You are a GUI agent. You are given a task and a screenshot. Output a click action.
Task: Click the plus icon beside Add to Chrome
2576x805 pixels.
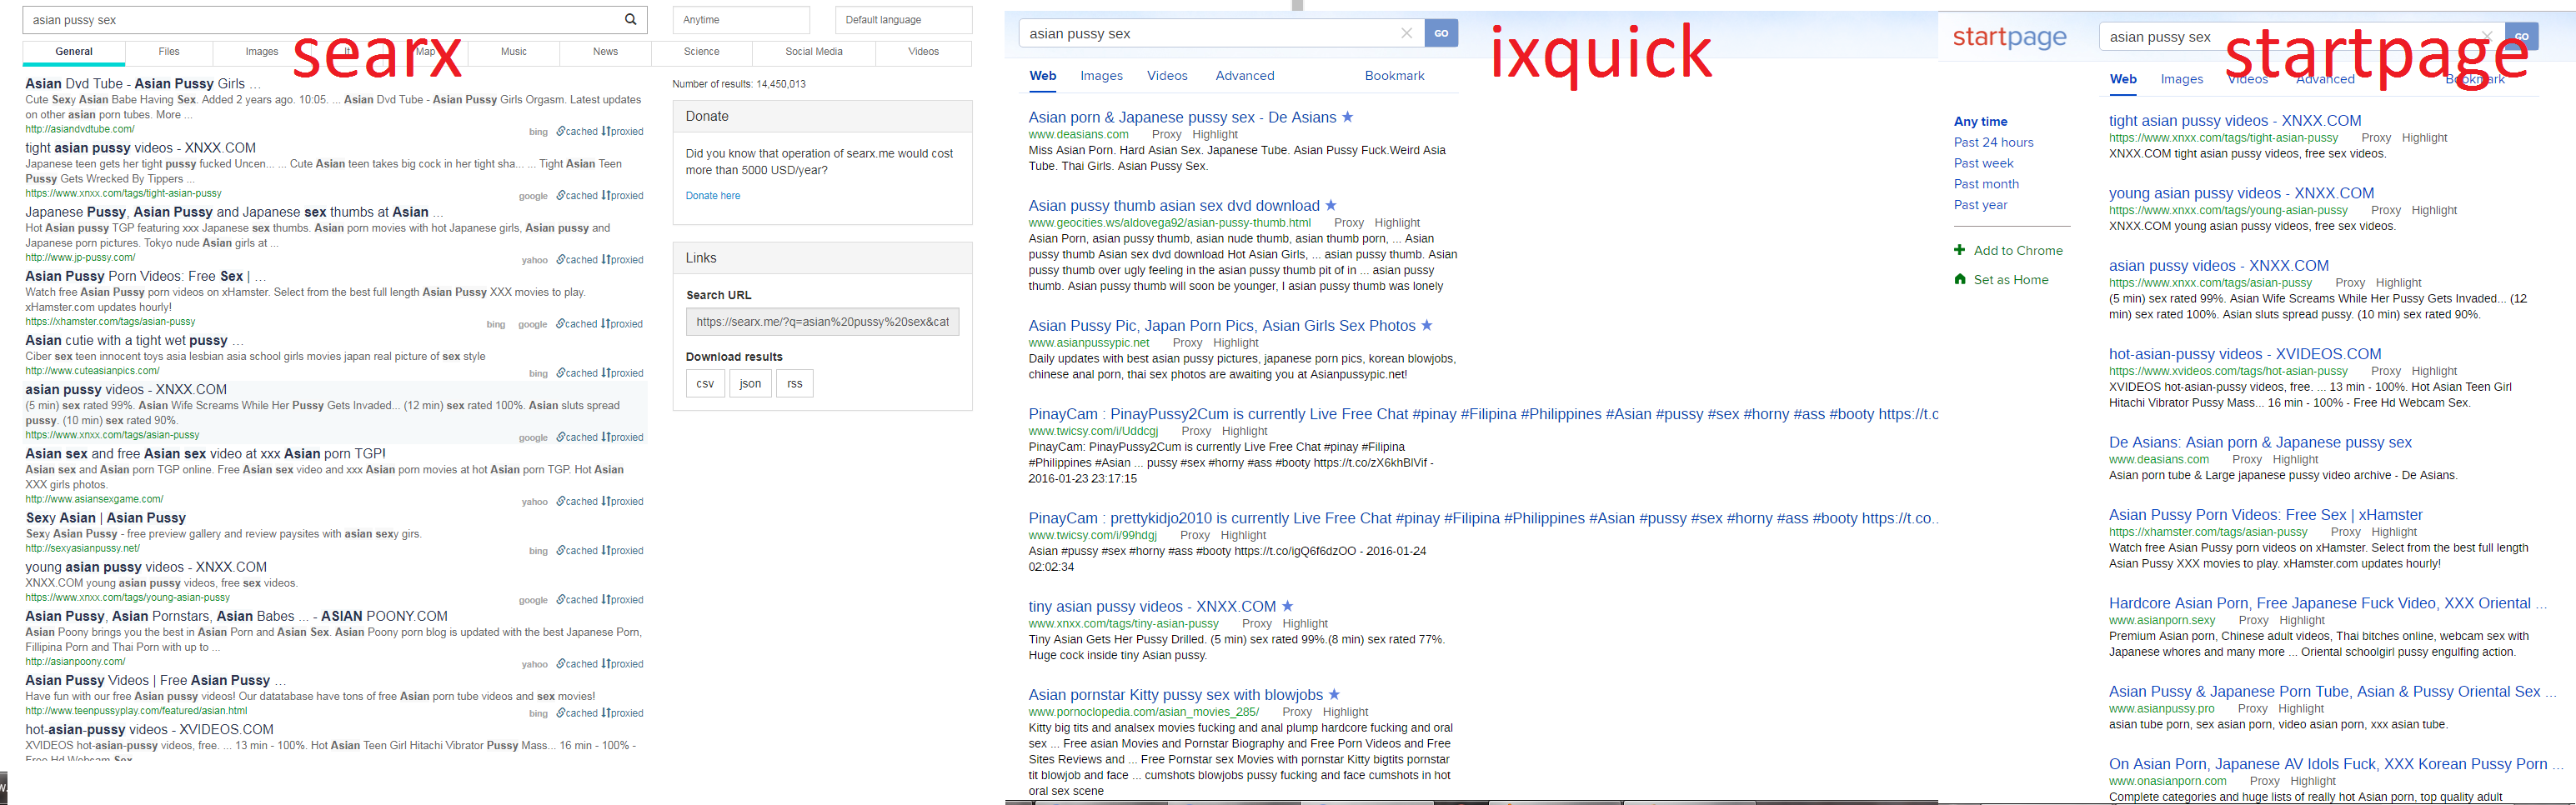pyautogui.click(x=1959, y=250)
